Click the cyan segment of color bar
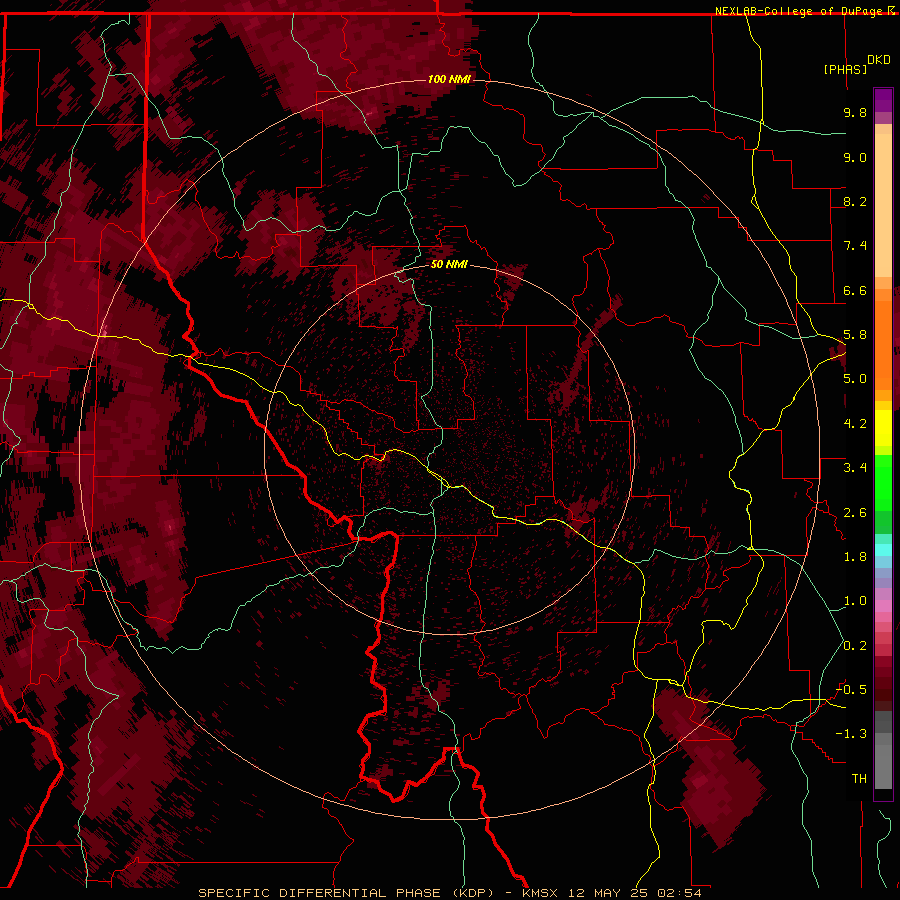 pos(883,550)
